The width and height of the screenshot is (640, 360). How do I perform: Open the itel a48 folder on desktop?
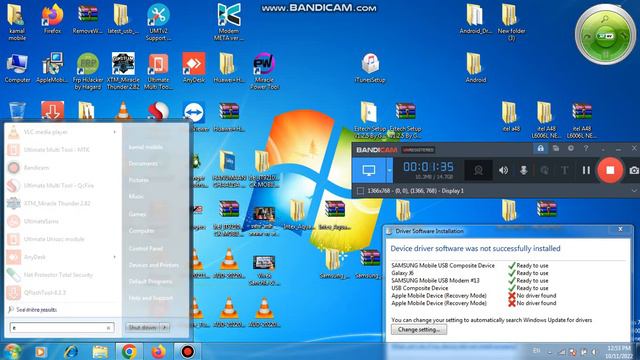click(511, 117)
